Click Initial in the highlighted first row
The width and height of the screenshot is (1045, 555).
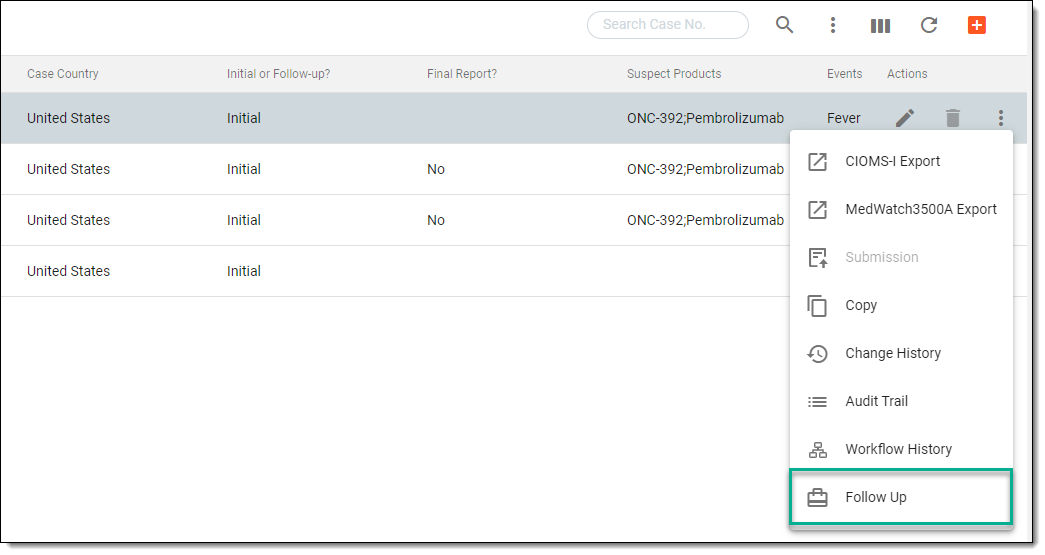(x=244, y=118)
